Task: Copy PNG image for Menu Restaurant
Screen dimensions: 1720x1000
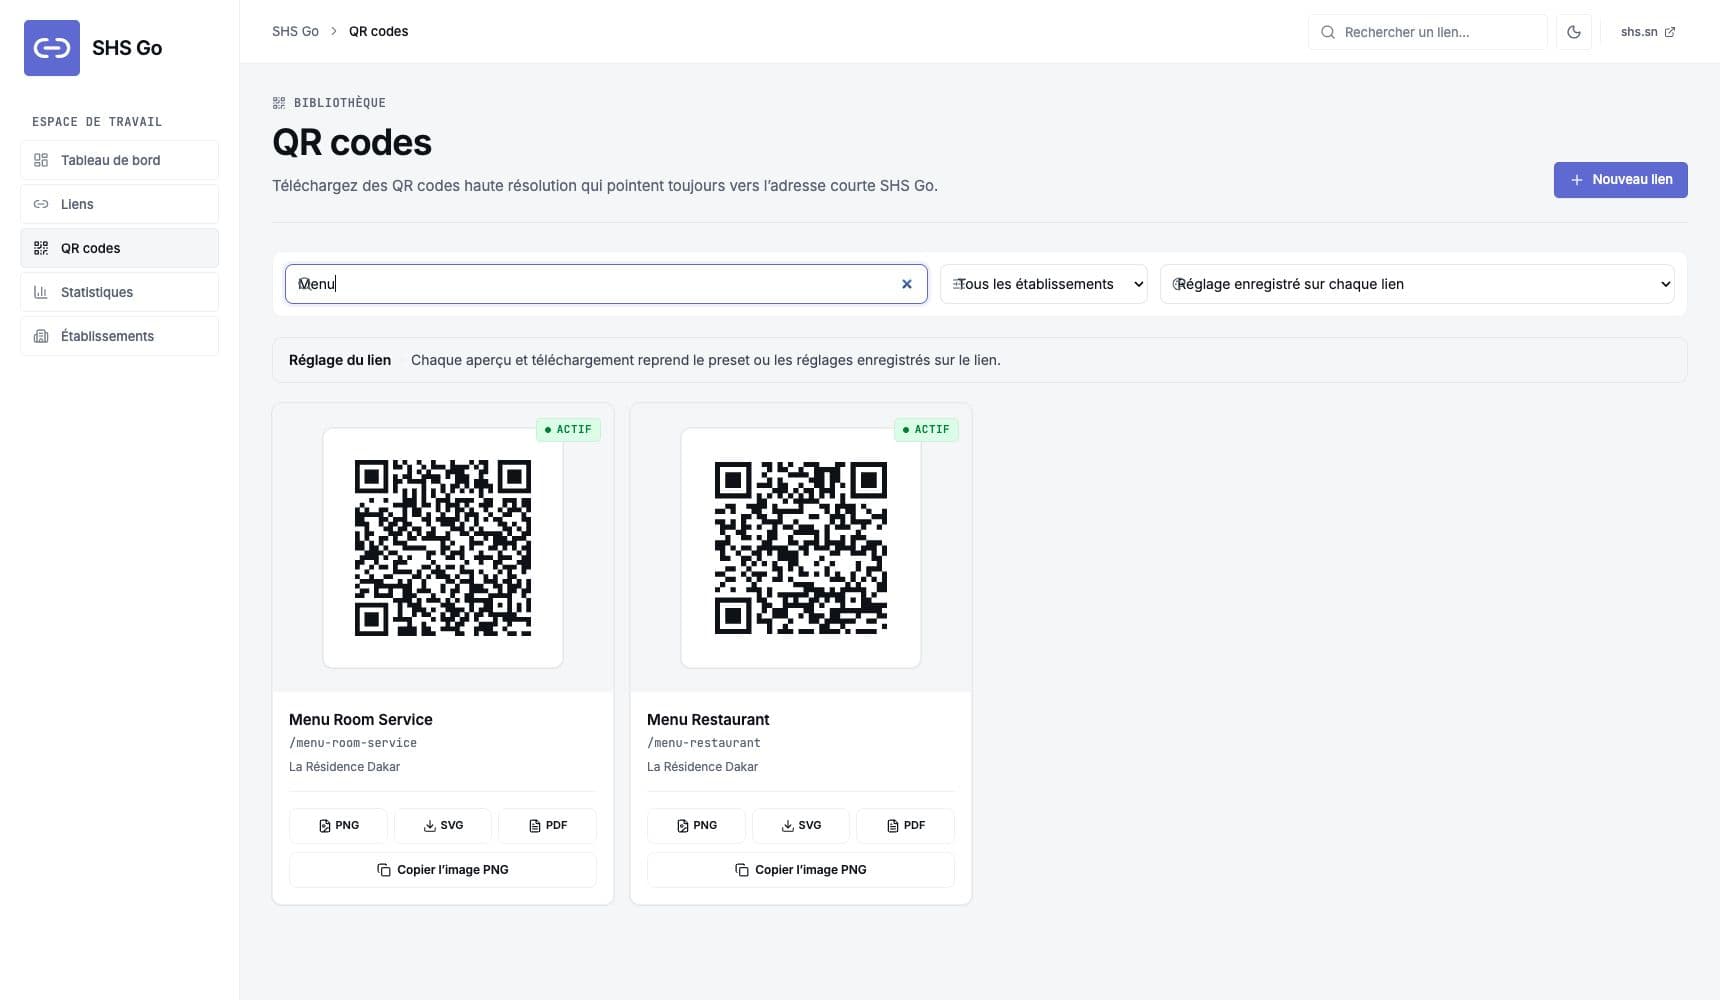Action: click(801, 870)
